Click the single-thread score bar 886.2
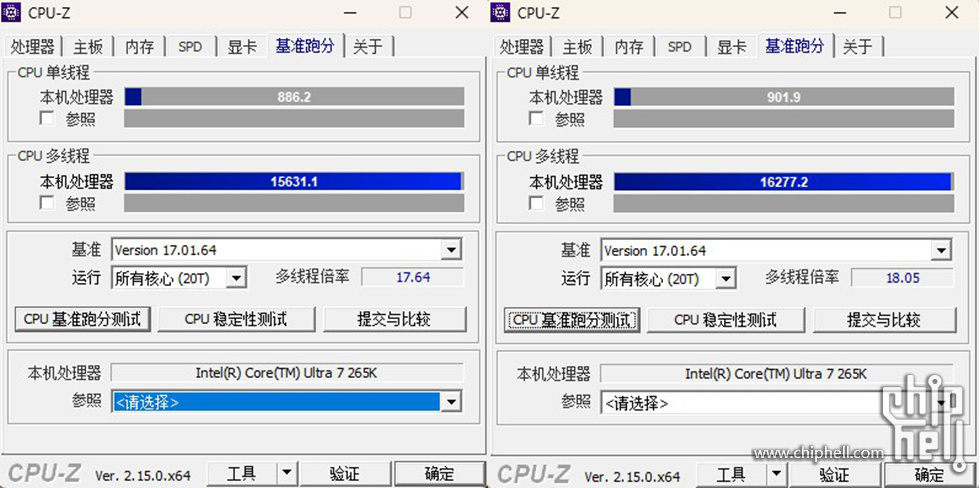Image resolution: width=980 pixels, height=488 pixels. click(294, 96)
